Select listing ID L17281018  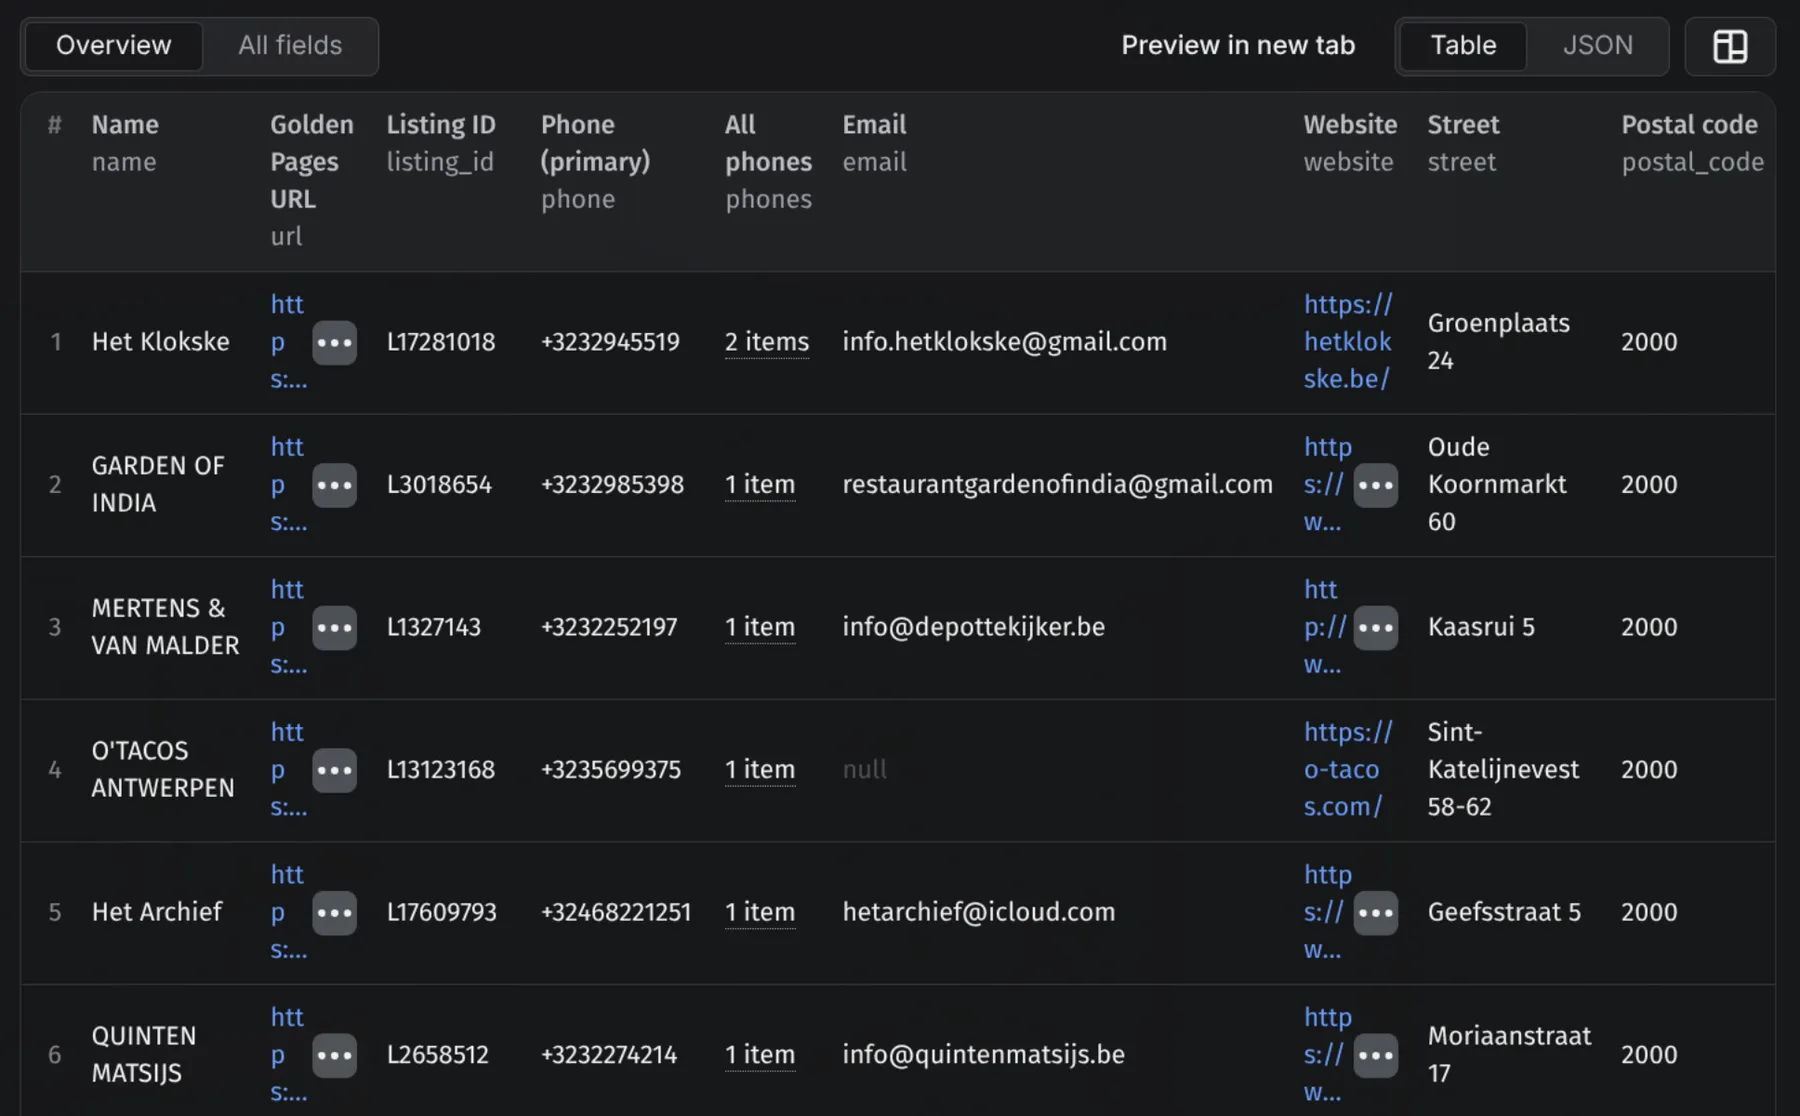click(x=441, y=342)
